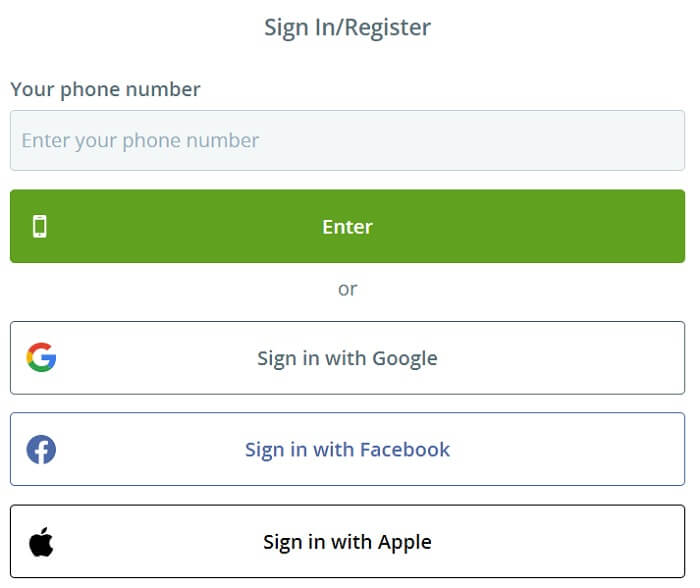Choose Sign in with Facebook

[347, 449]
